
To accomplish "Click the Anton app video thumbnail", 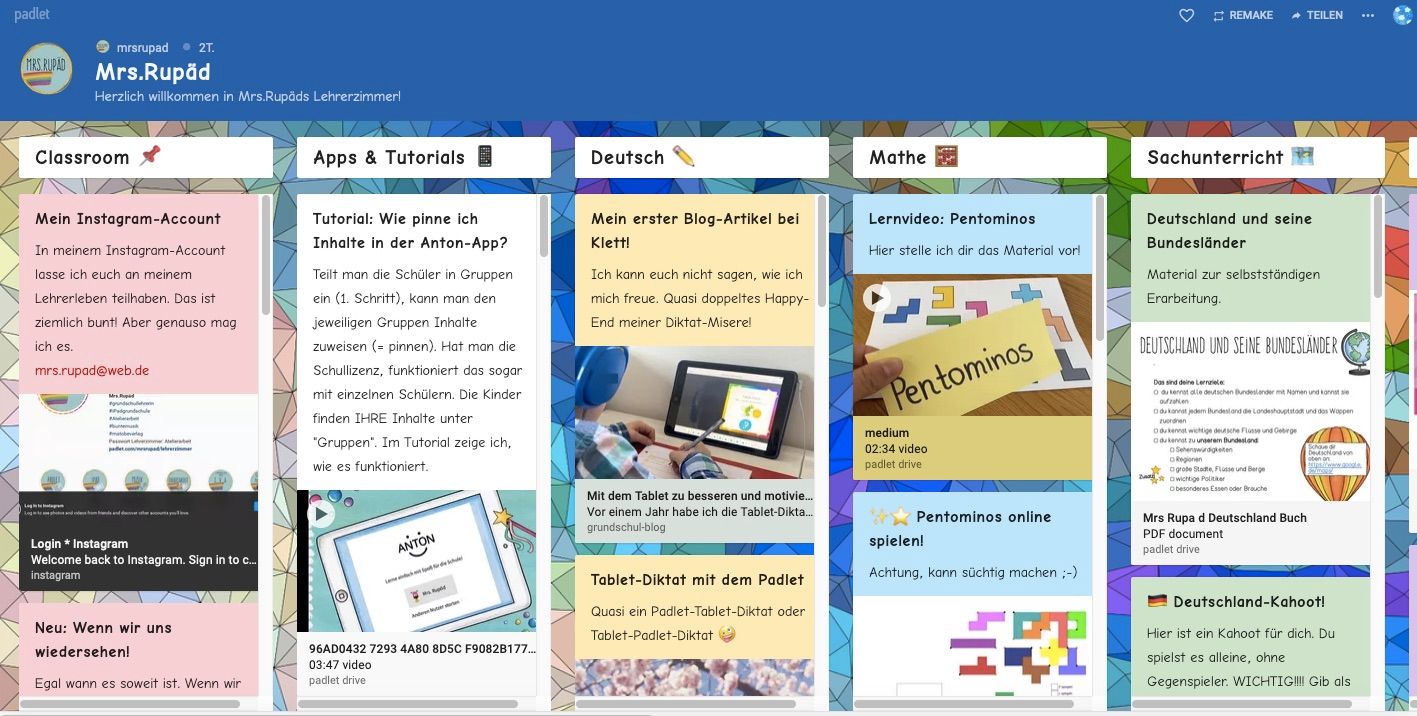I will 416,560.
